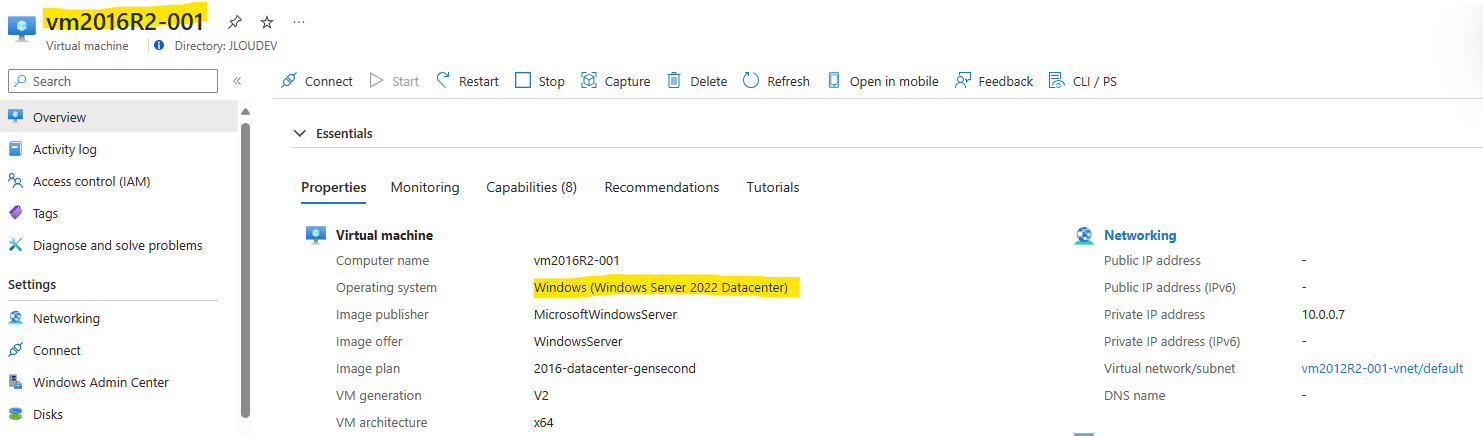
Task: Click the Networking section globe icon
Action: click(x=1084, y=236)
